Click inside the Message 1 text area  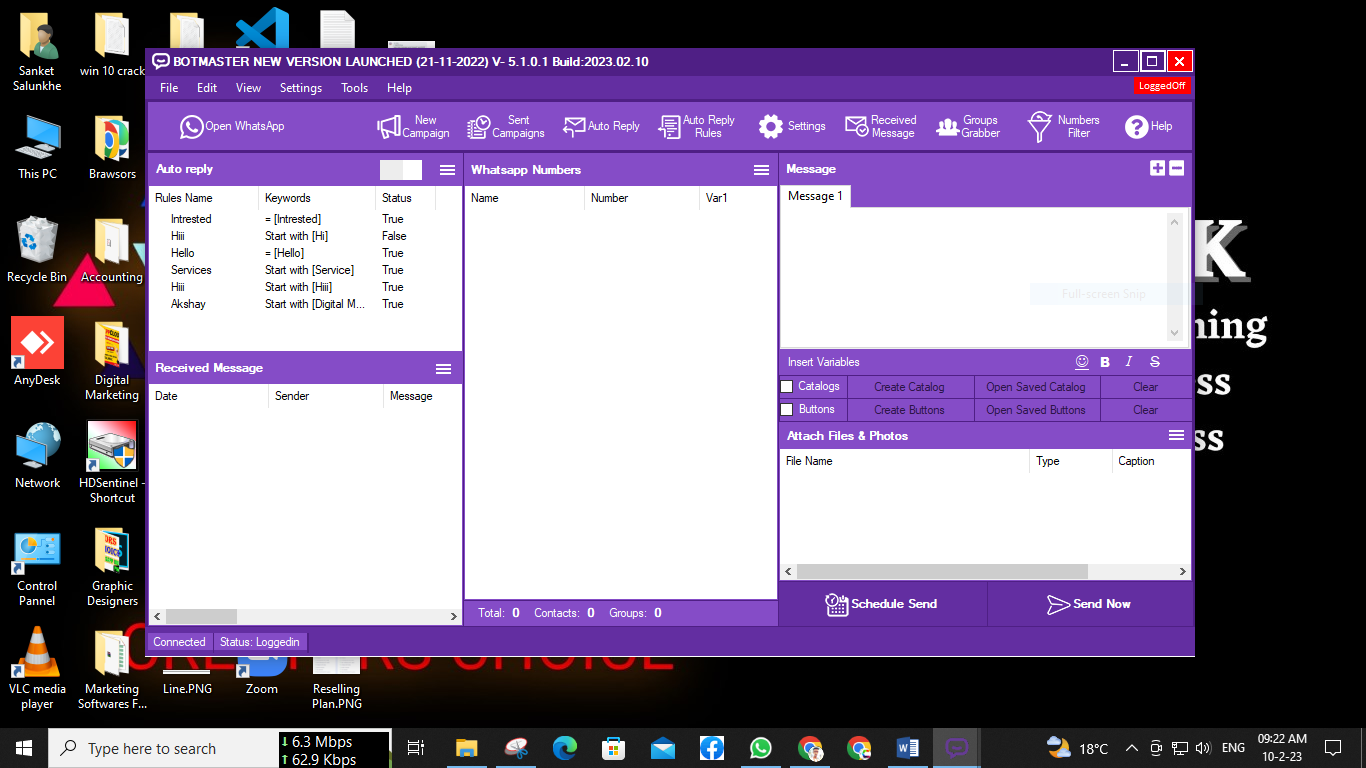point(974,277)
